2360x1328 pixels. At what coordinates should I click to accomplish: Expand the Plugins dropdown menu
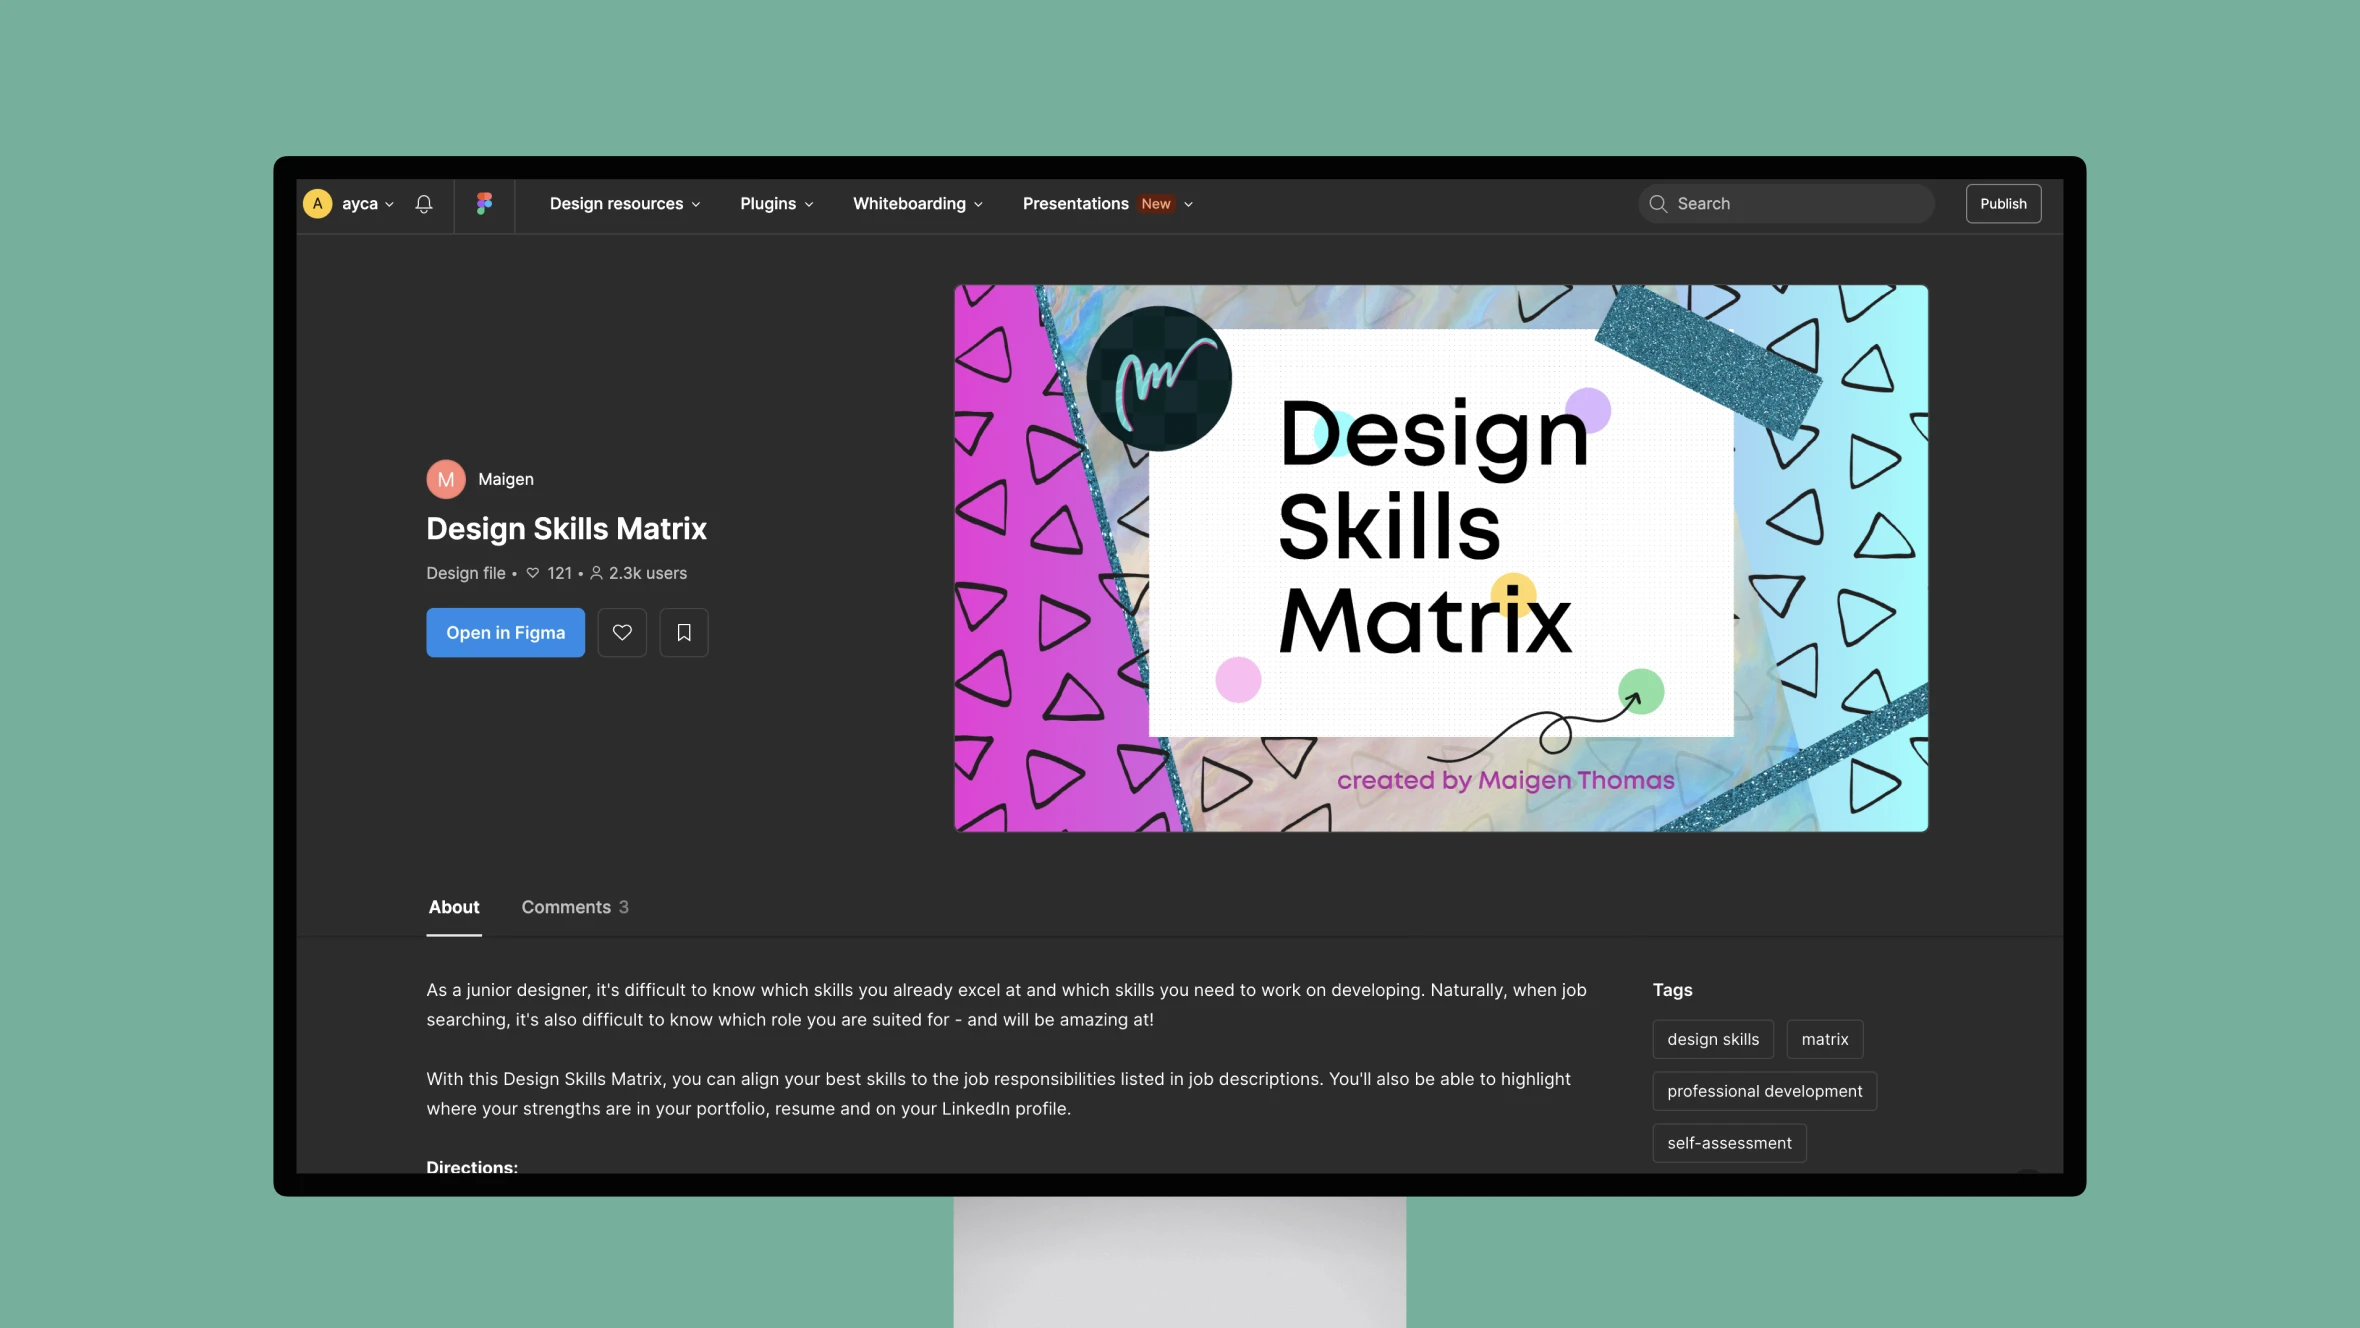click(x=776, y=203)
